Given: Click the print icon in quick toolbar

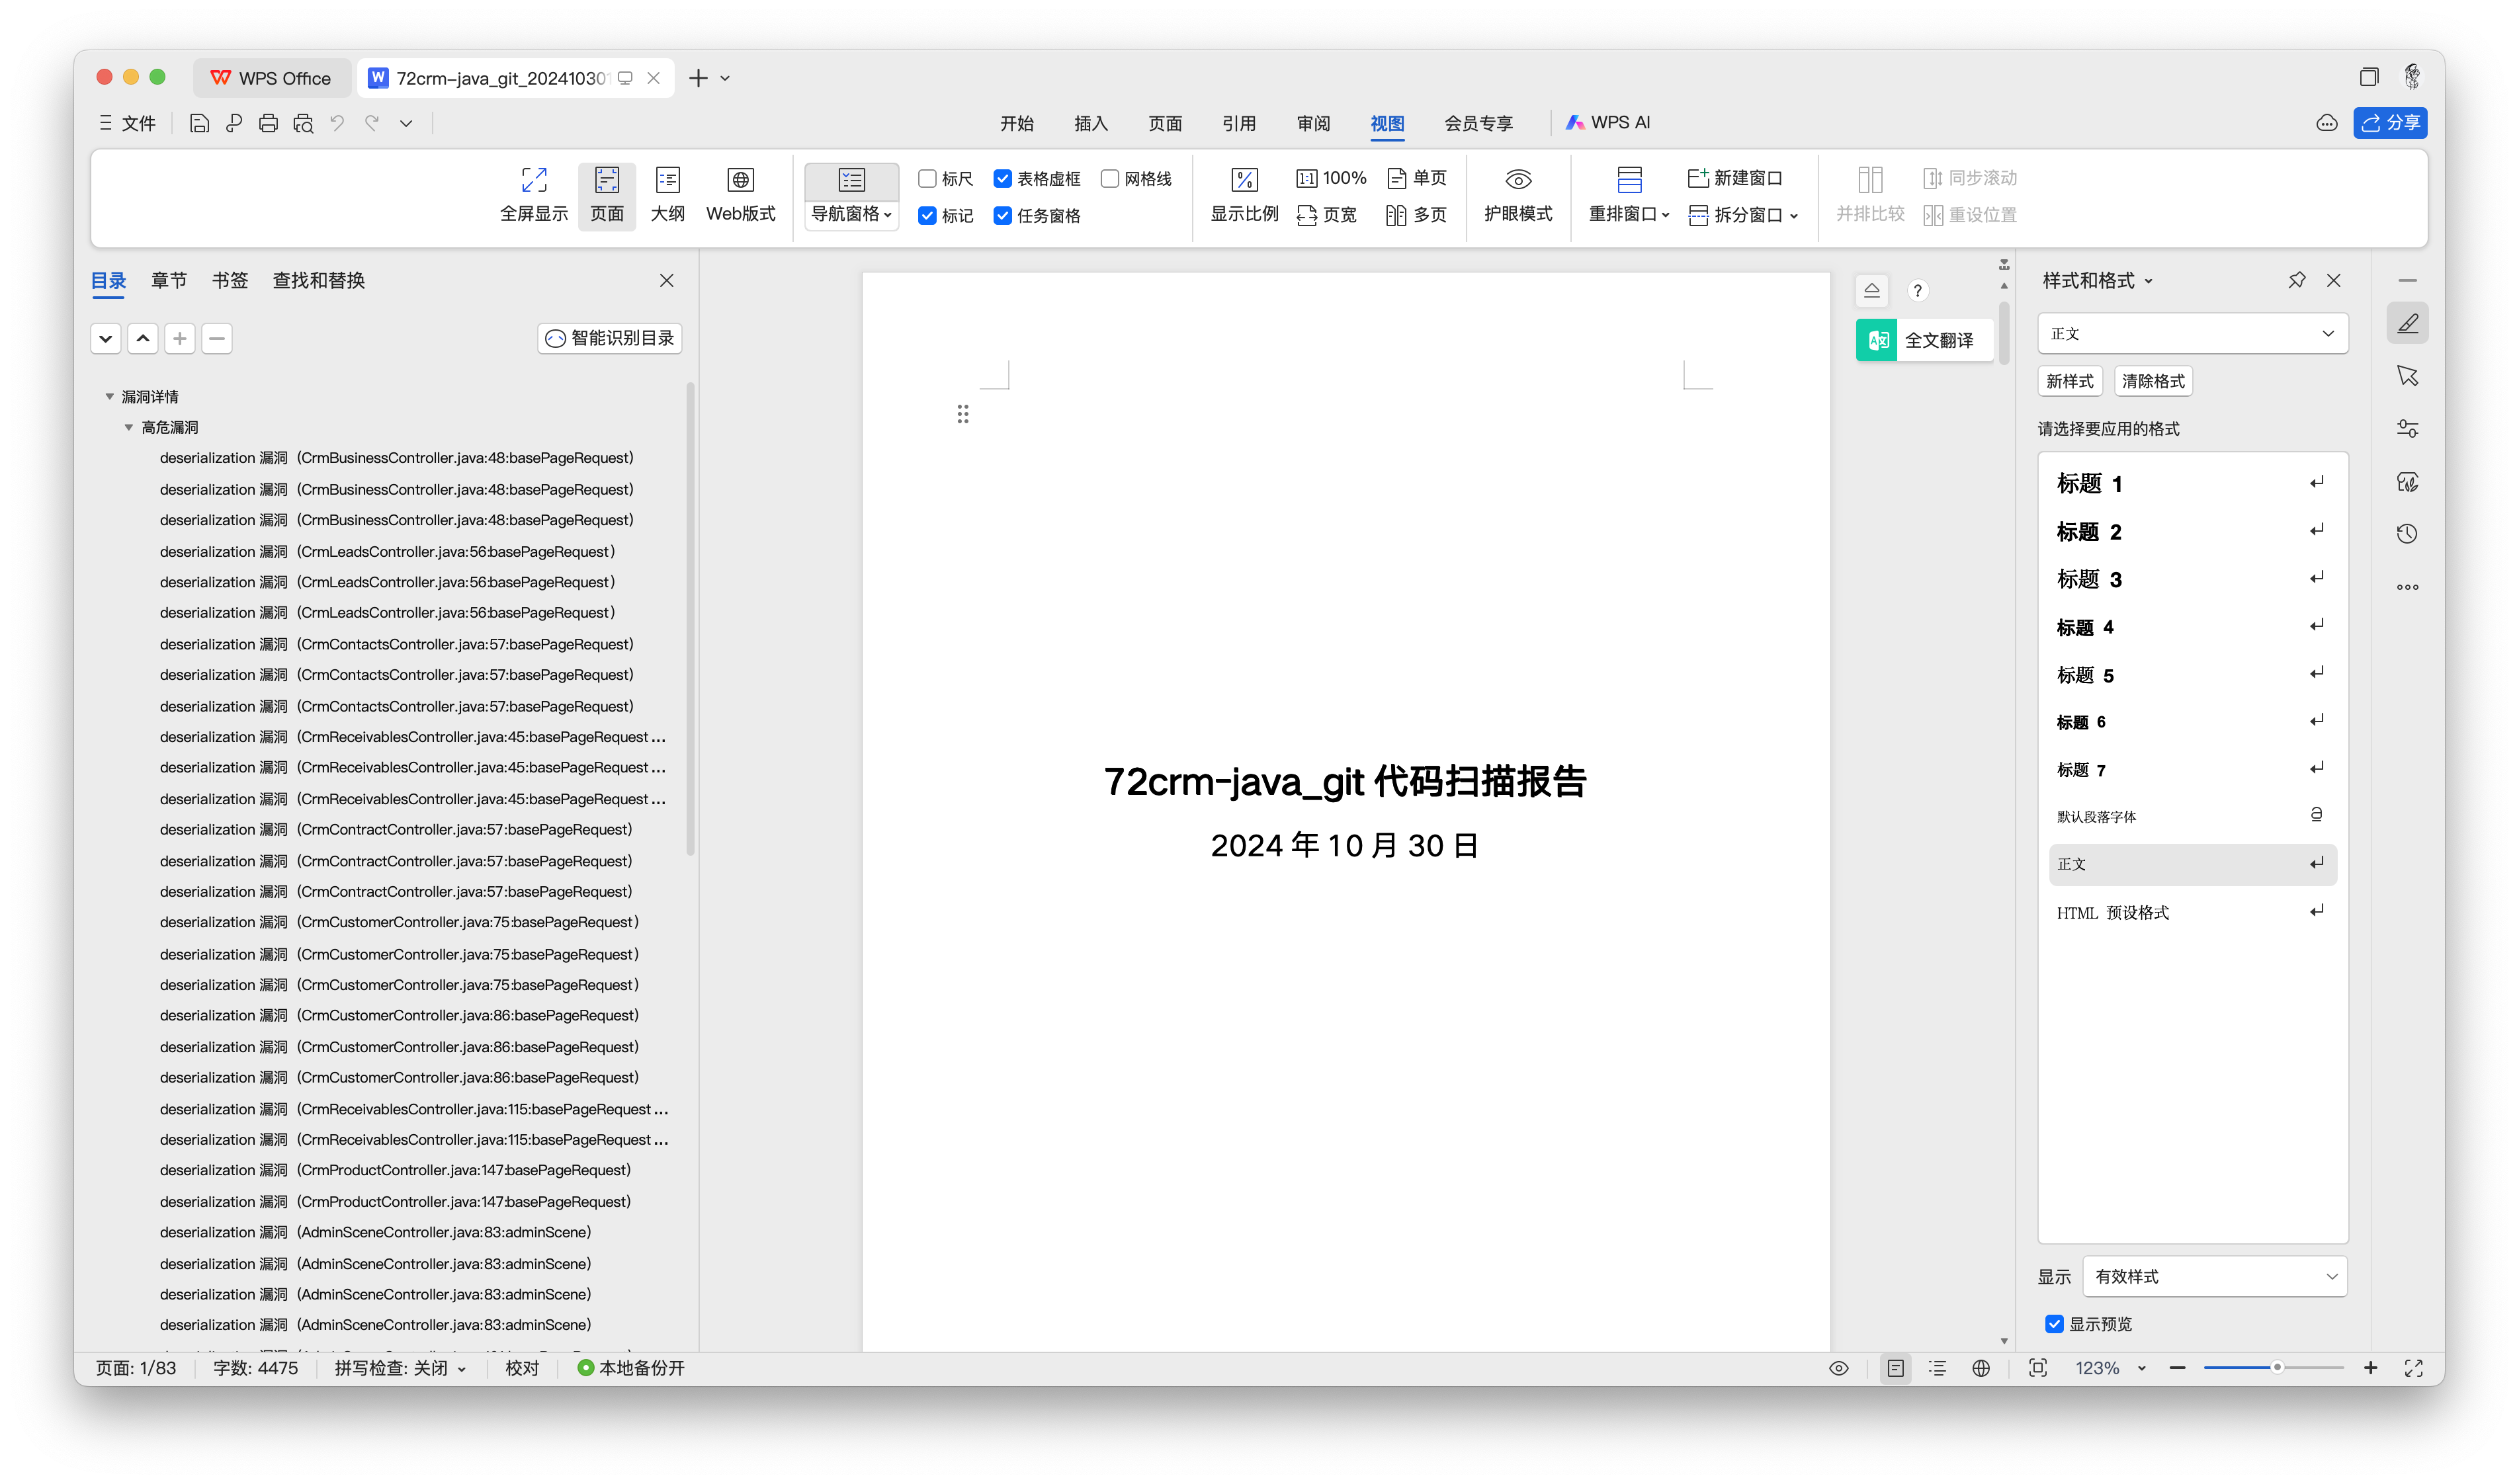Looking at the screenshot, I should 268,123.
